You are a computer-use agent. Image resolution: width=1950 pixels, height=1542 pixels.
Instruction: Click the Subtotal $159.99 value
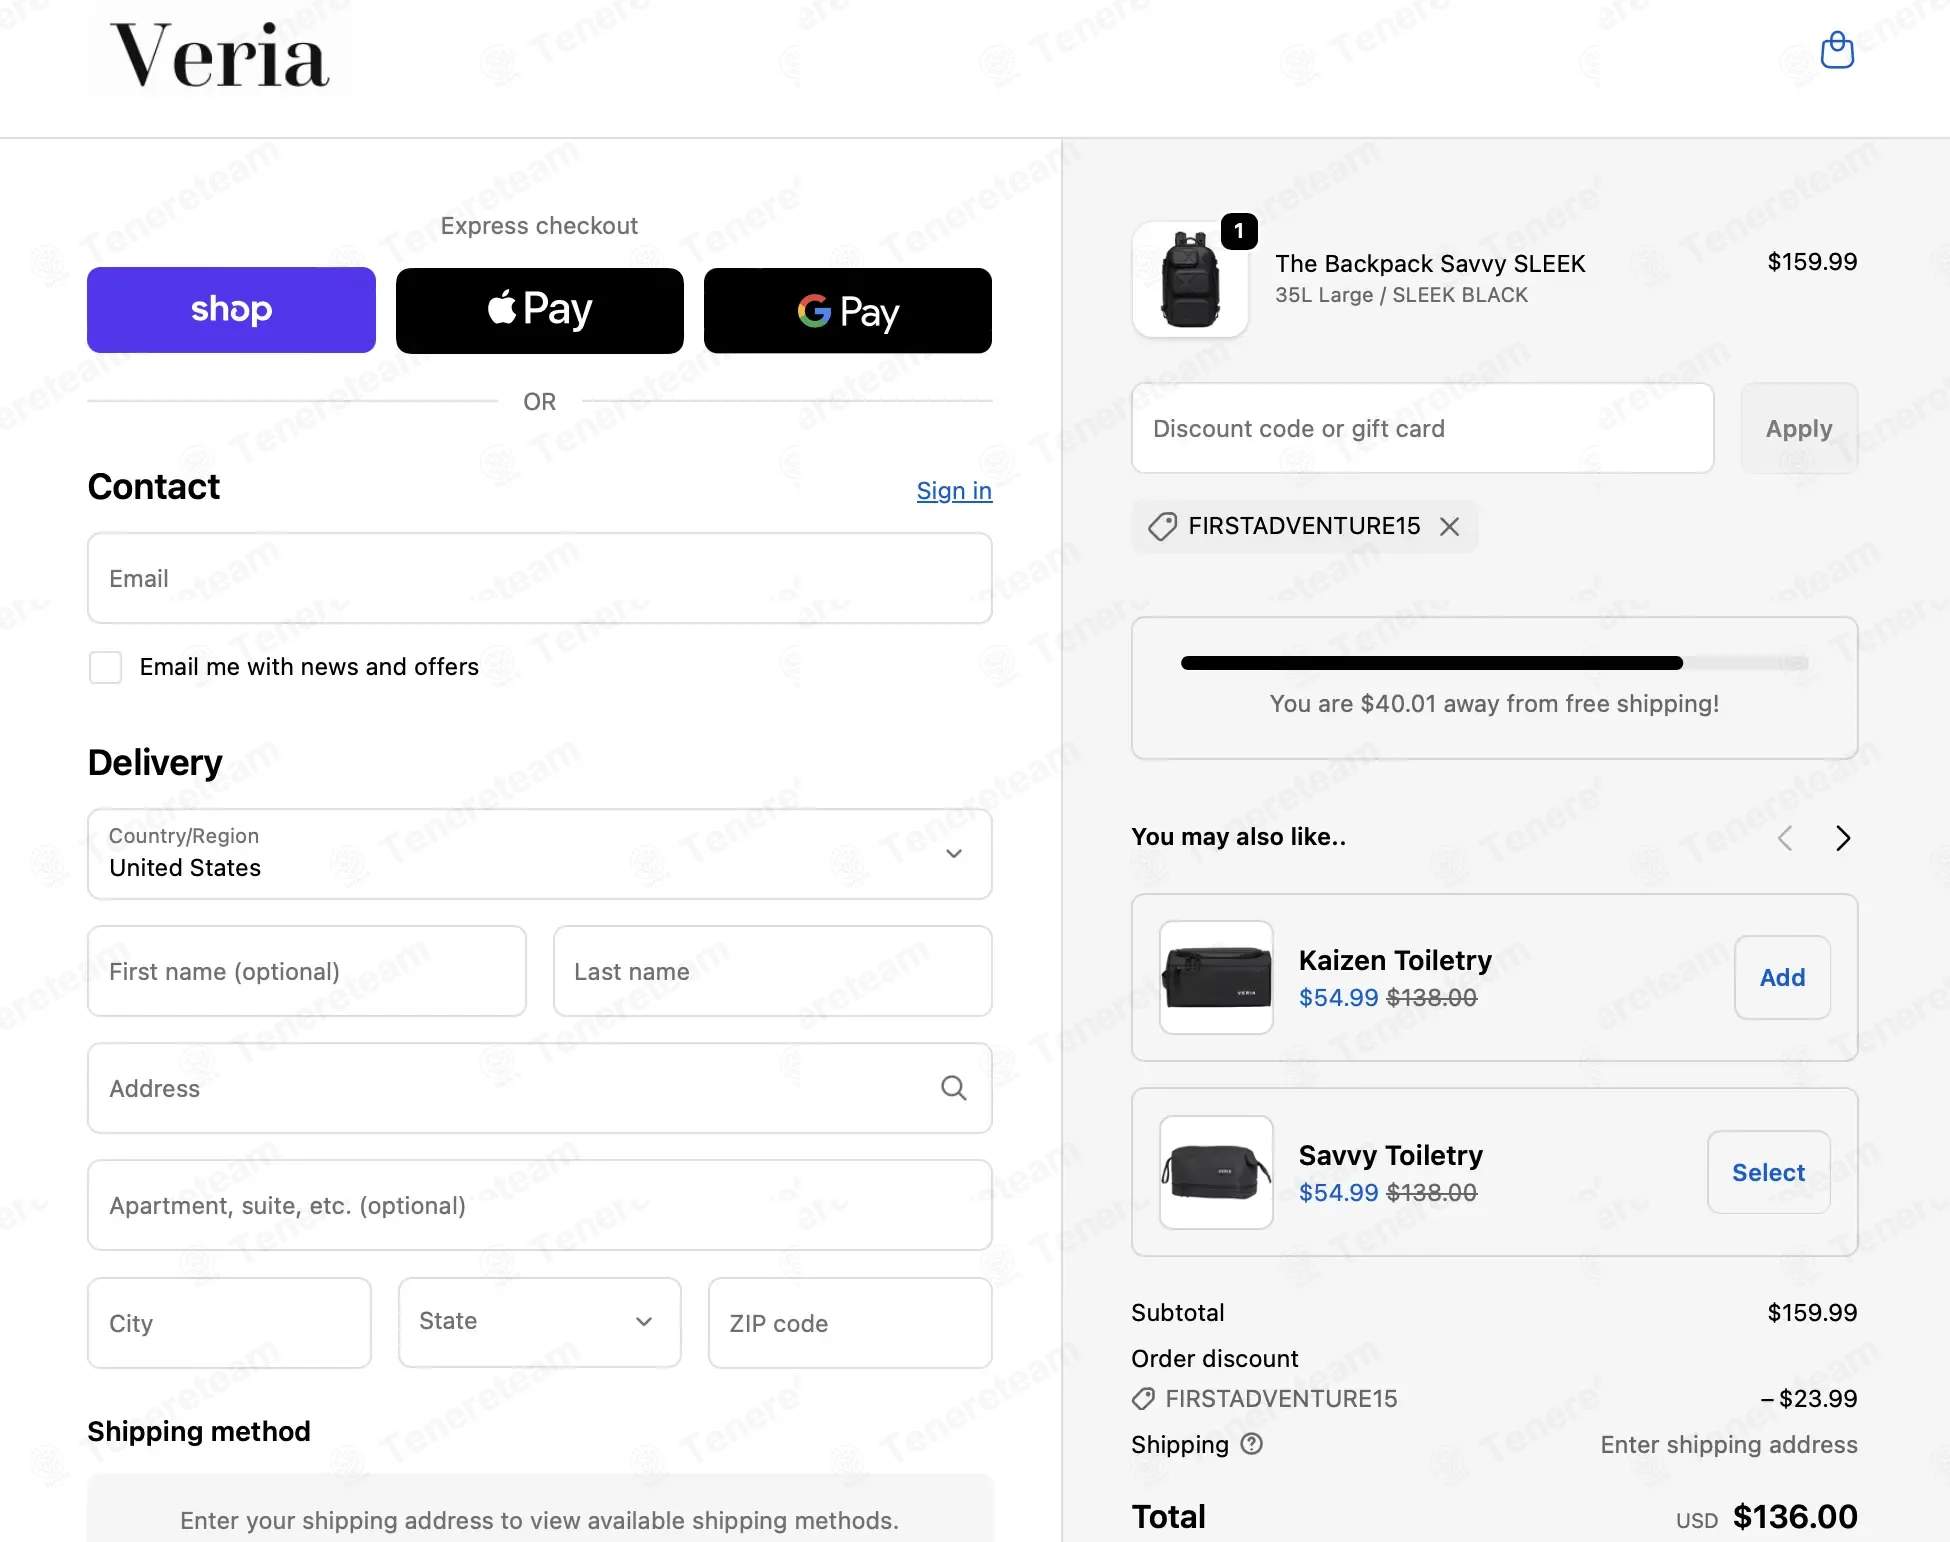[x=1812, y=1312]
